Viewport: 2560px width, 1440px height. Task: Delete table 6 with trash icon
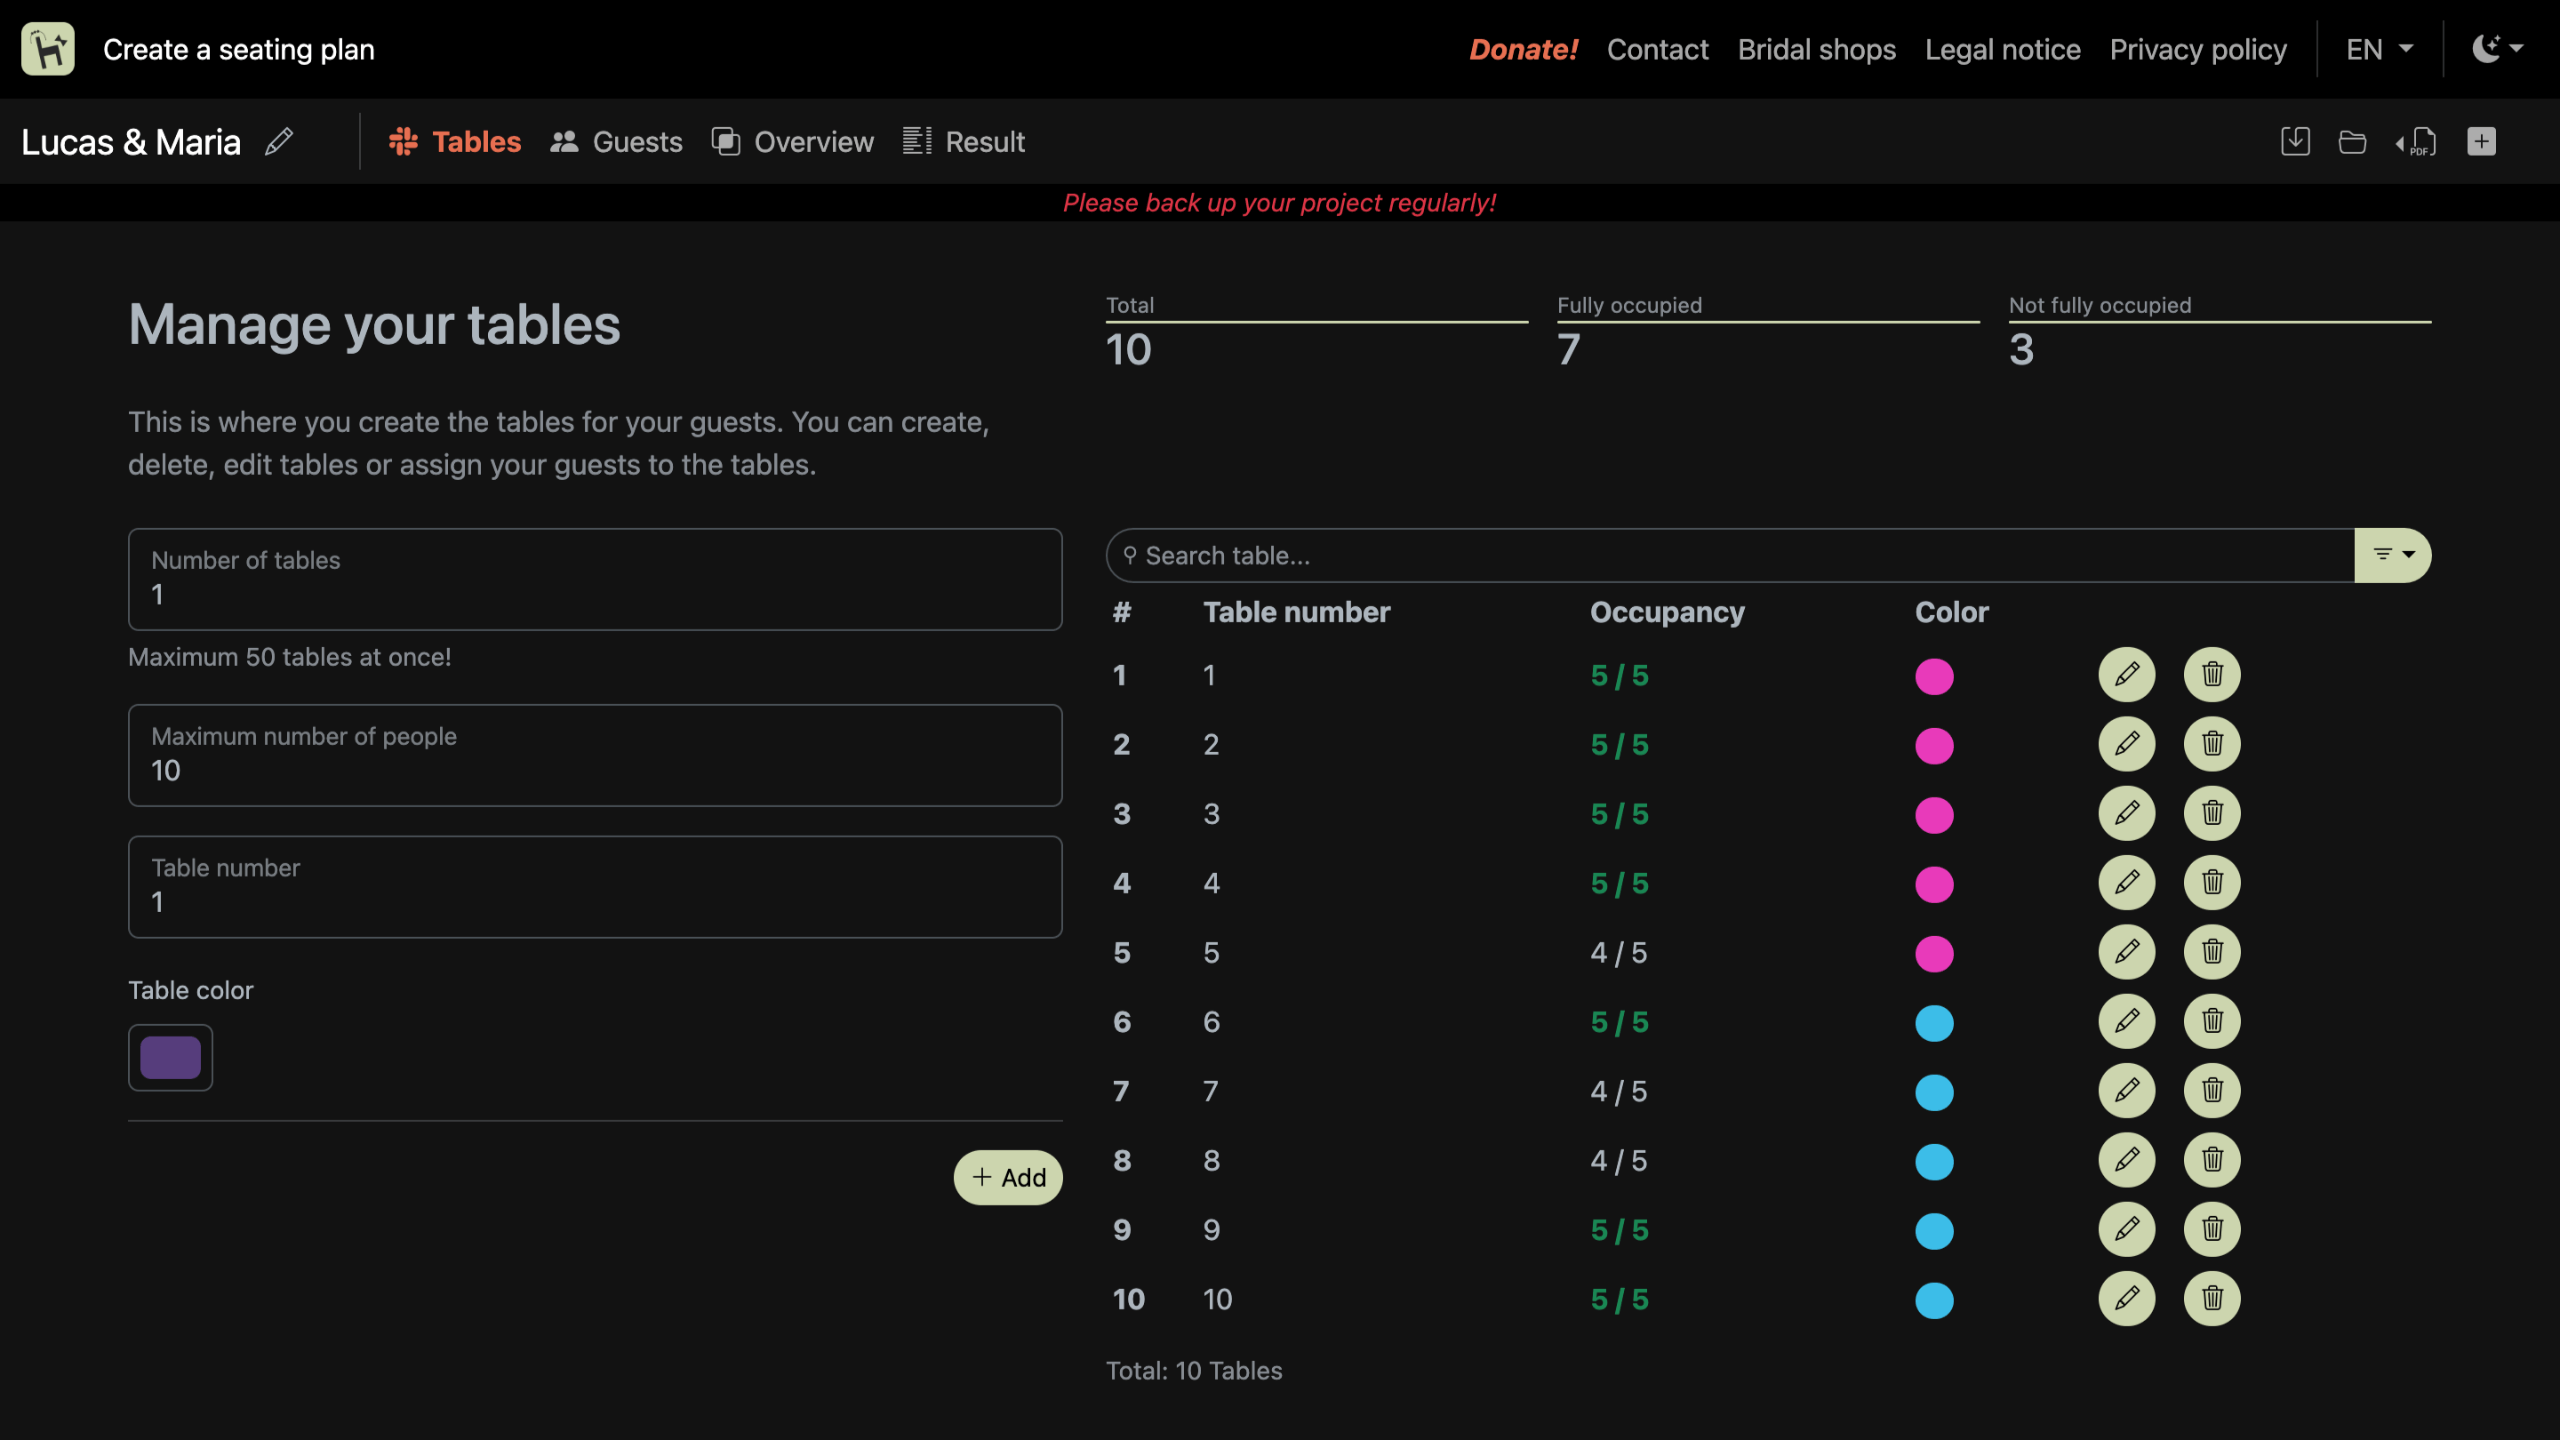tap(2212, 1022)
